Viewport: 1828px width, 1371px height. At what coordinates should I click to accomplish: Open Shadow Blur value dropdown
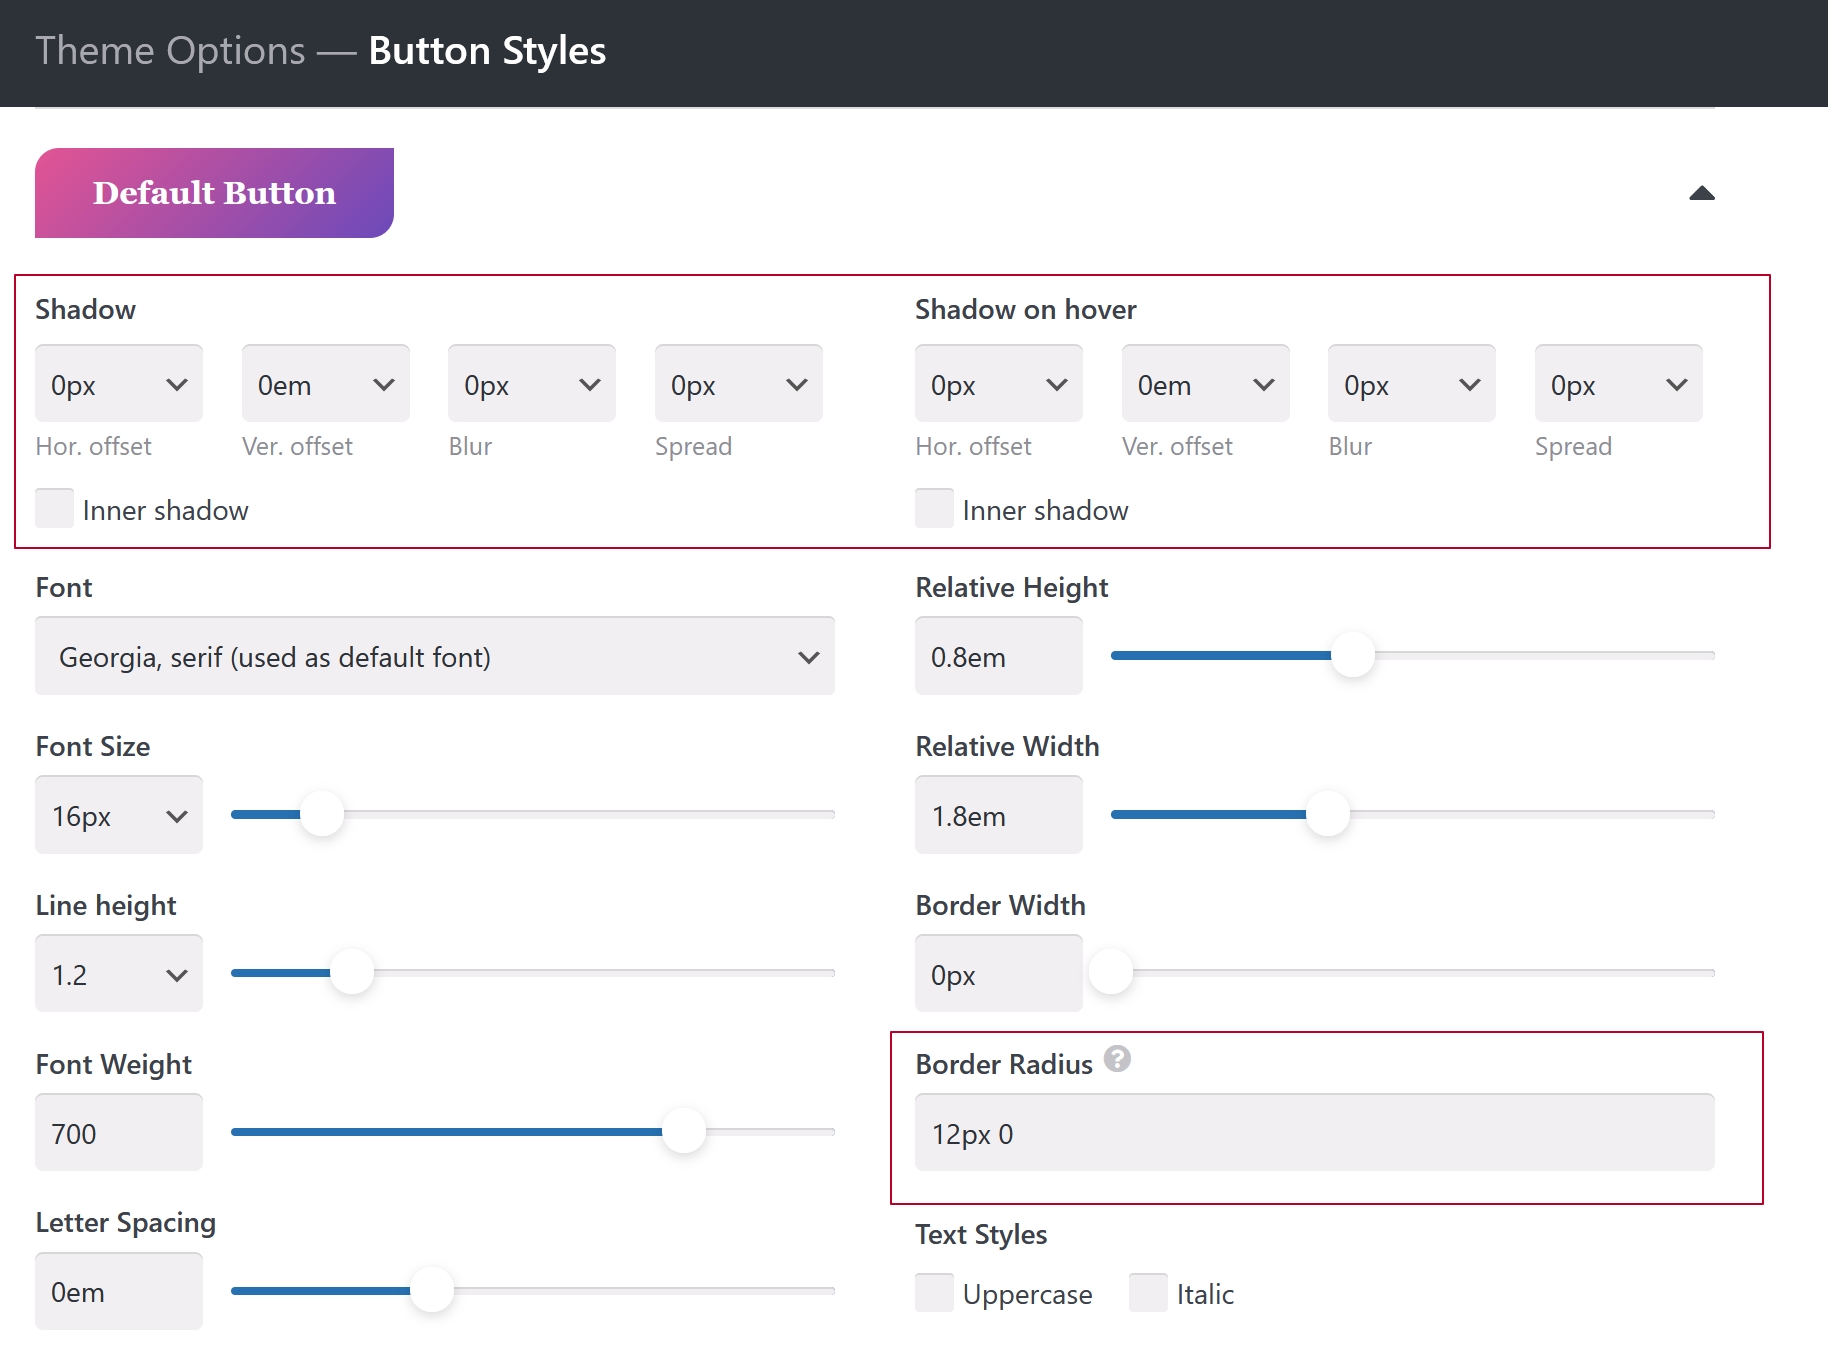pyautogui.click(x=531, y=385)
